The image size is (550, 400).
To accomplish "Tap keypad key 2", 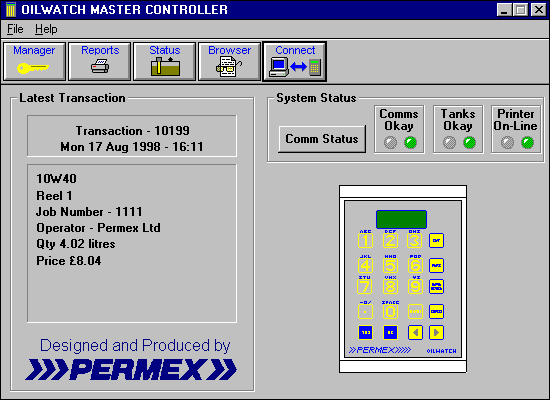I will [x=390, y=241].
